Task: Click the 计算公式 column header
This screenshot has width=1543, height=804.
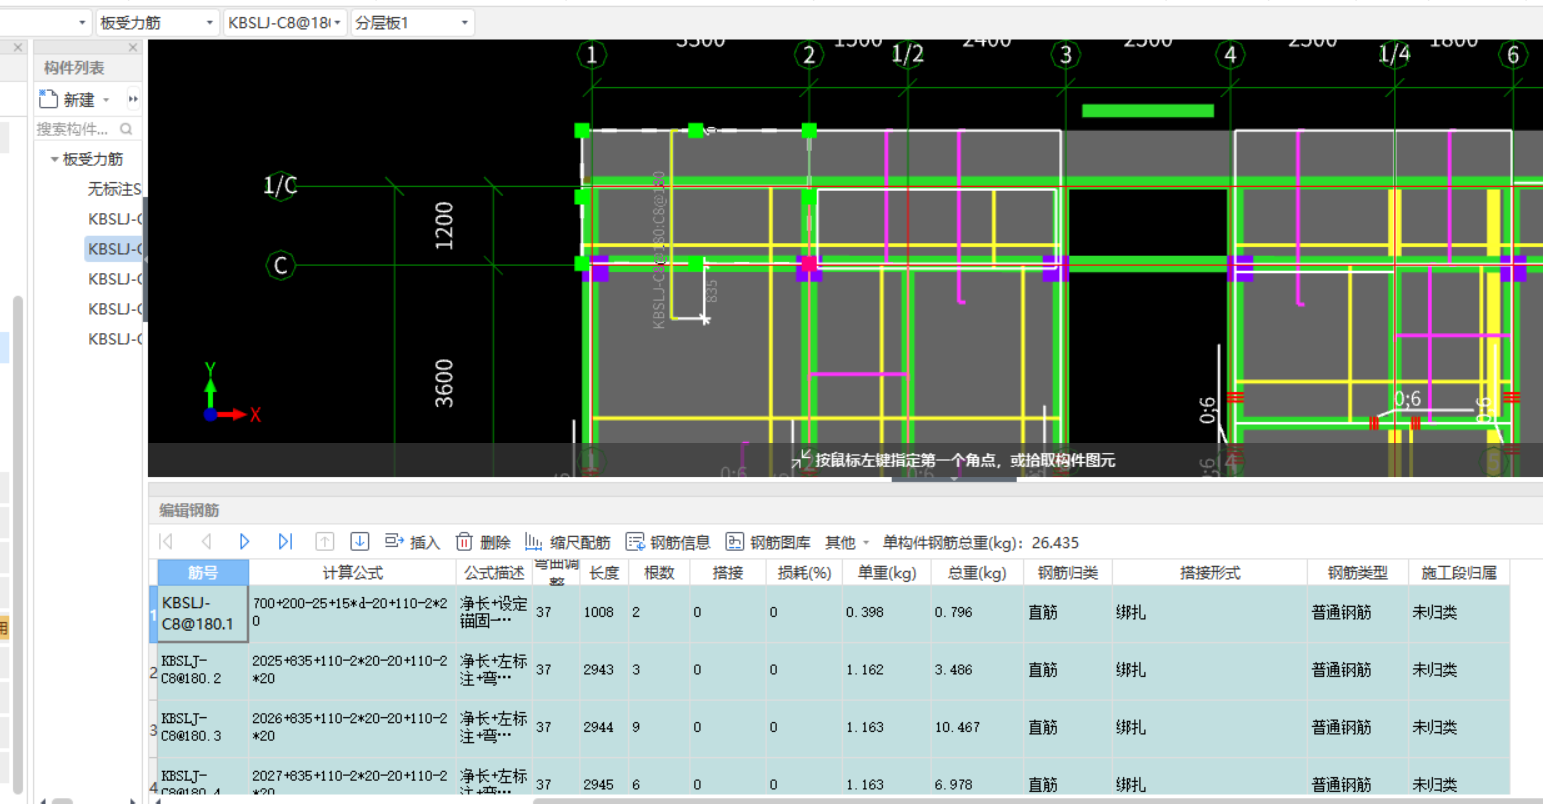Action: click(352, 572)
